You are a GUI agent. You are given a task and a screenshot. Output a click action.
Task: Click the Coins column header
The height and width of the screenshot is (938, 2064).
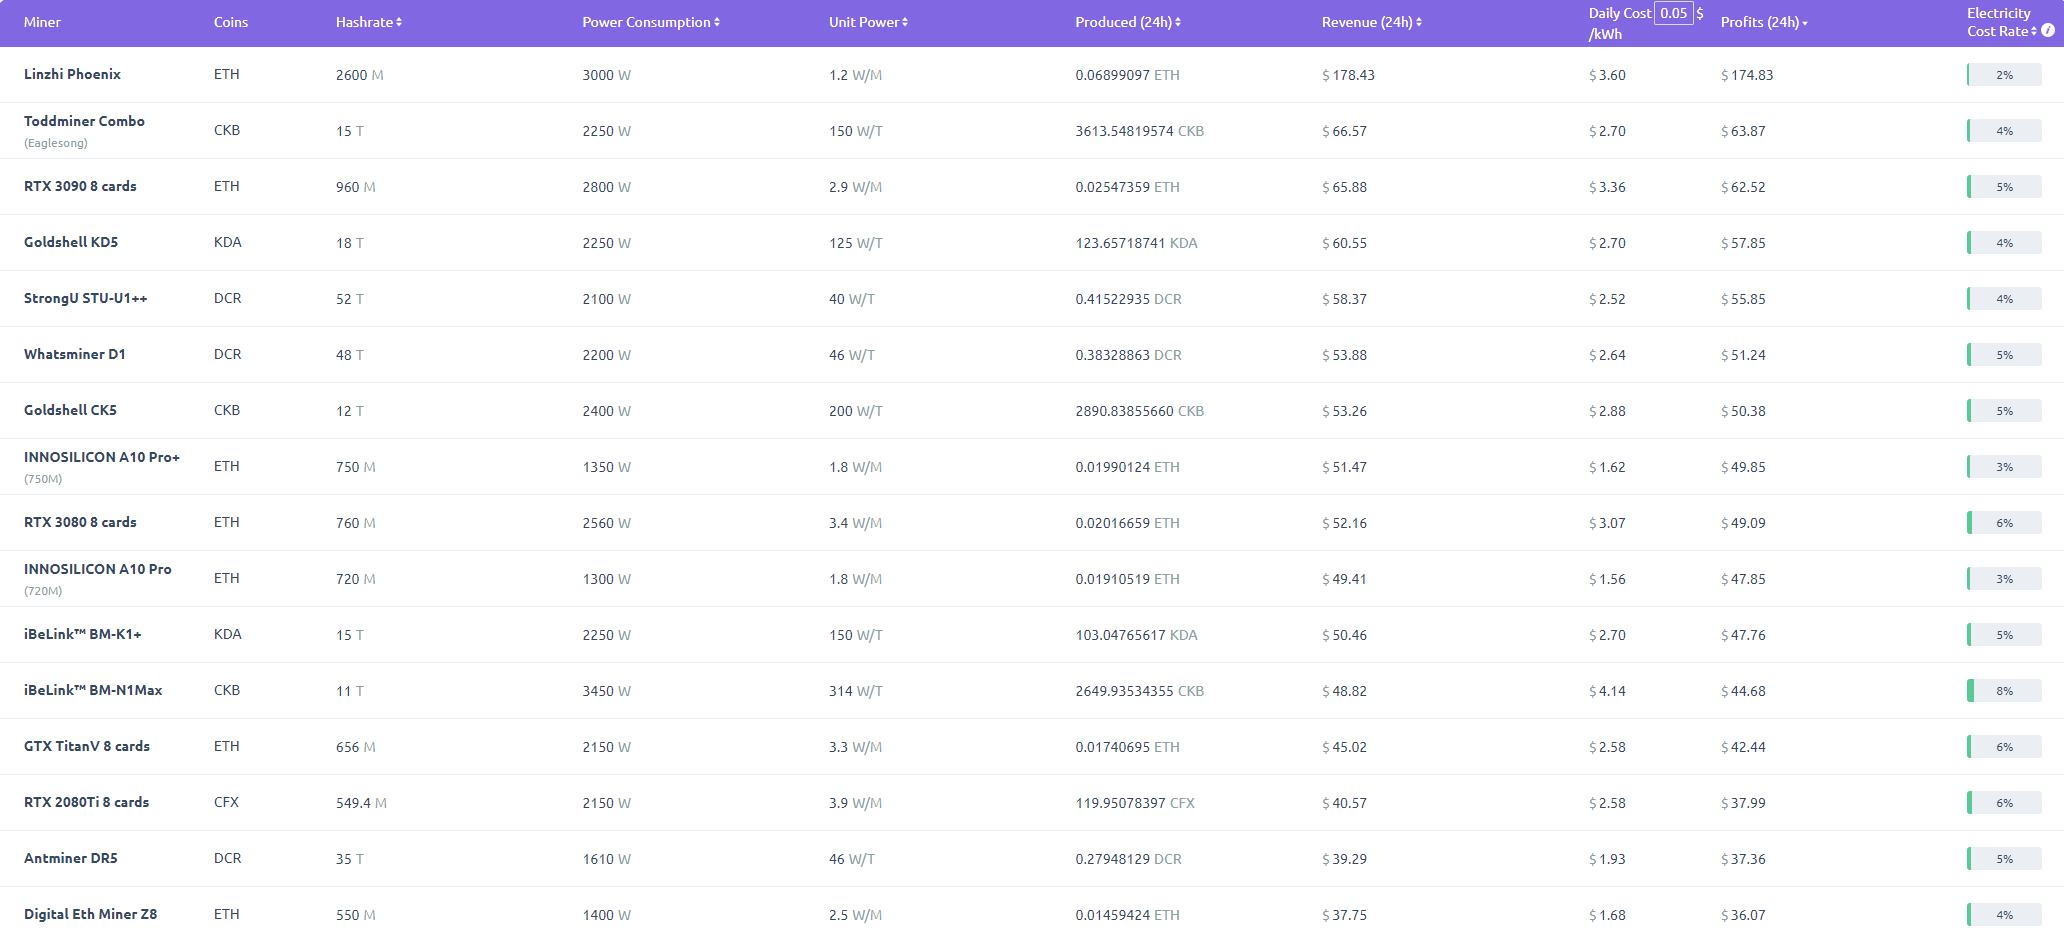coord(231,22)
